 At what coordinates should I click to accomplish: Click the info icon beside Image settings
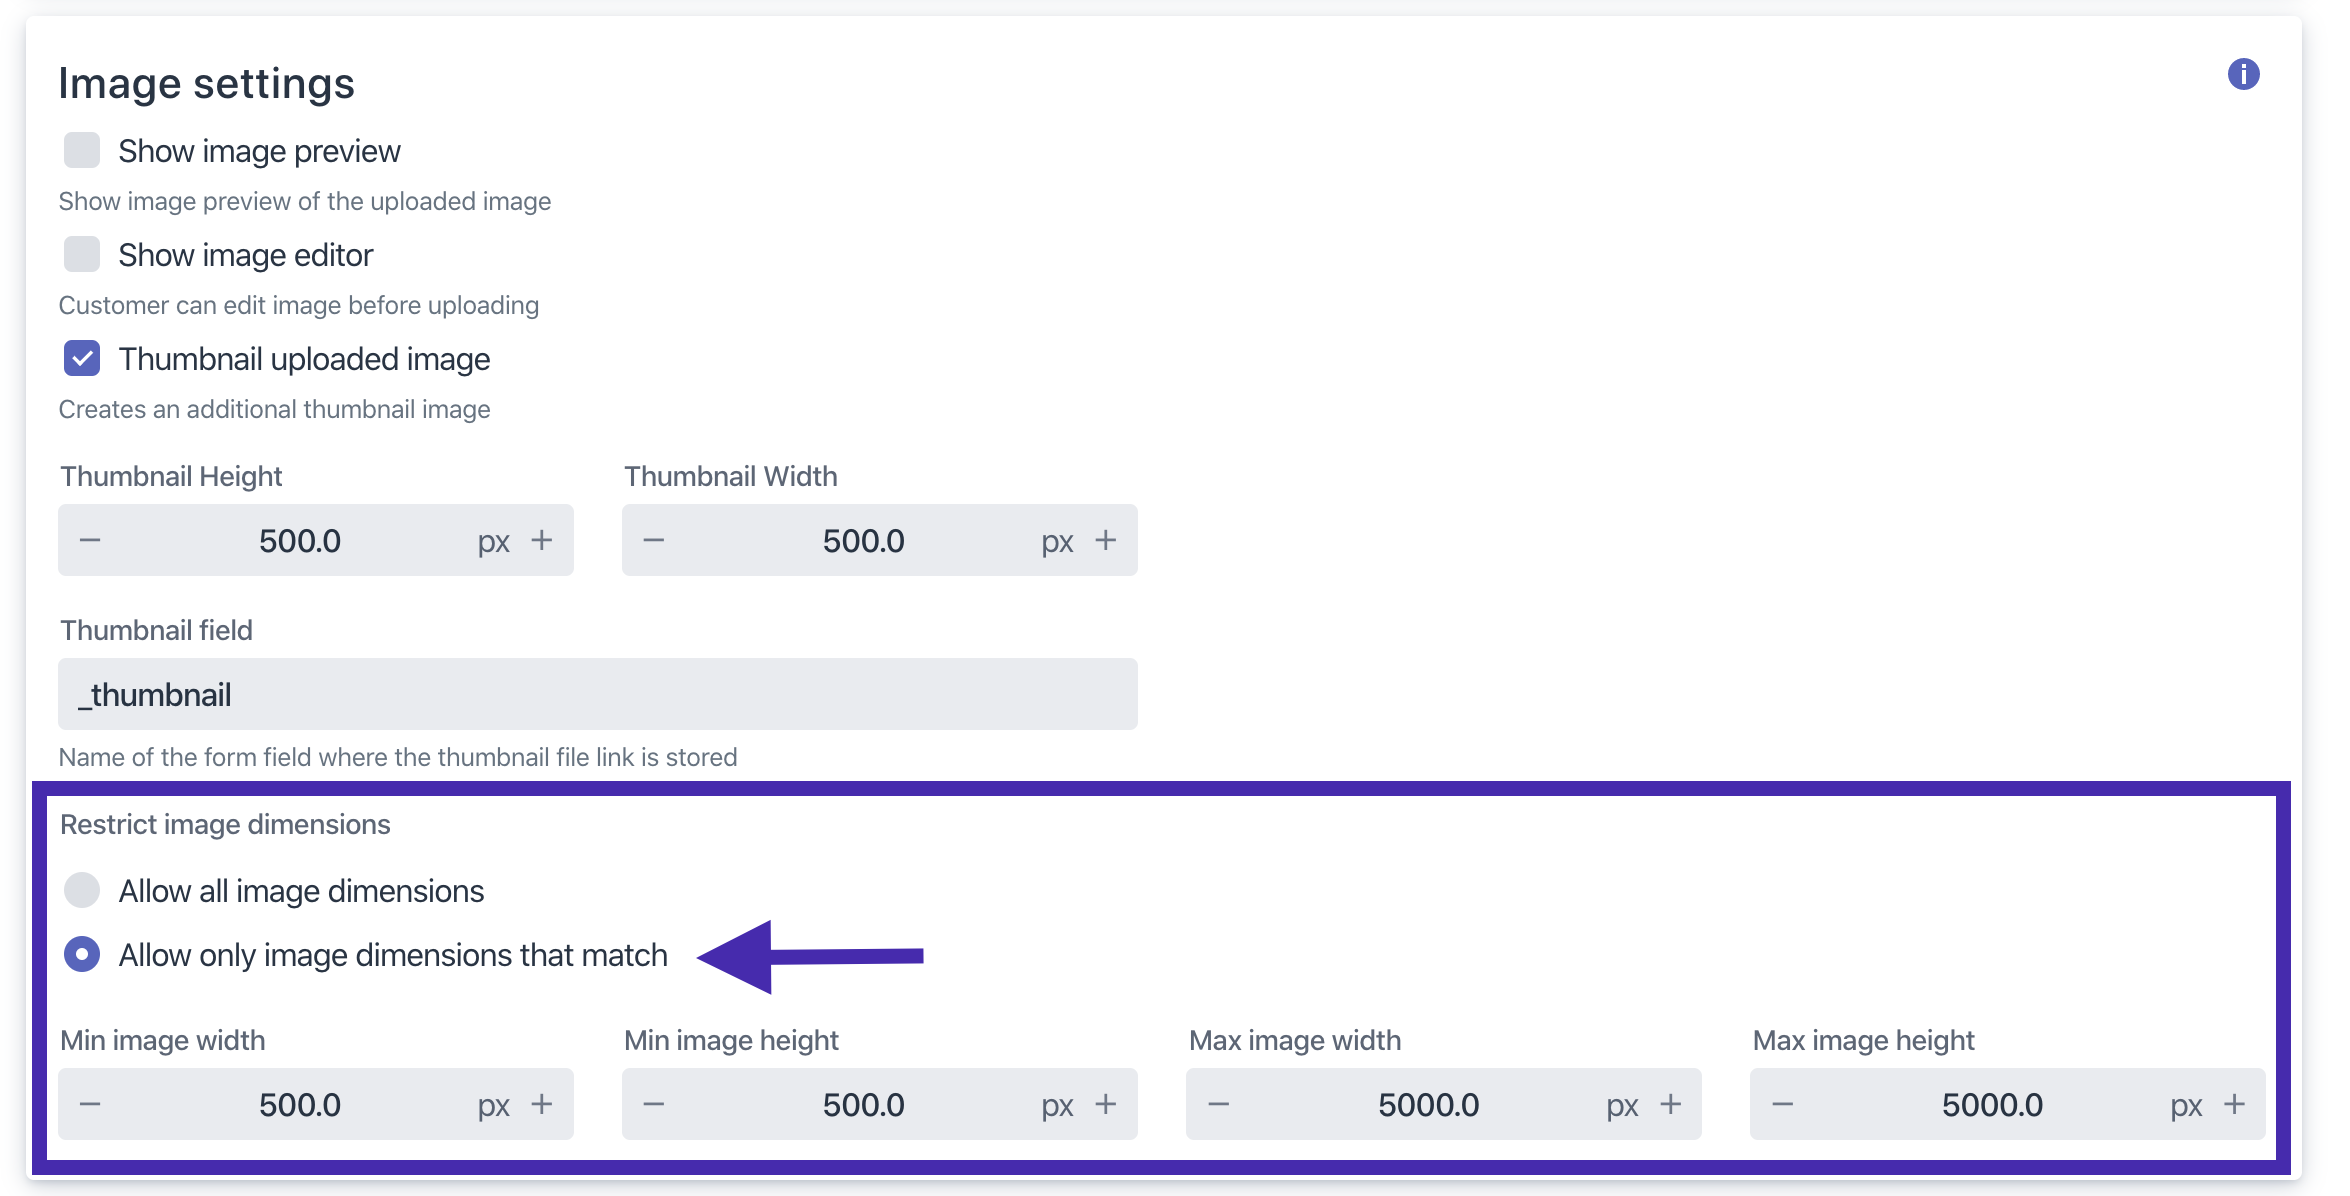tap(2243, 74)
